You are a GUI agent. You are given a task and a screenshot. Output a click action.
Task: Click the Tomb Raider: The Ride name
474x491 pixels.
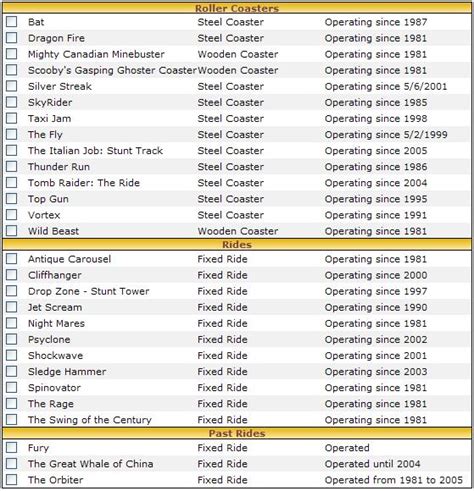tap(84, 183)
